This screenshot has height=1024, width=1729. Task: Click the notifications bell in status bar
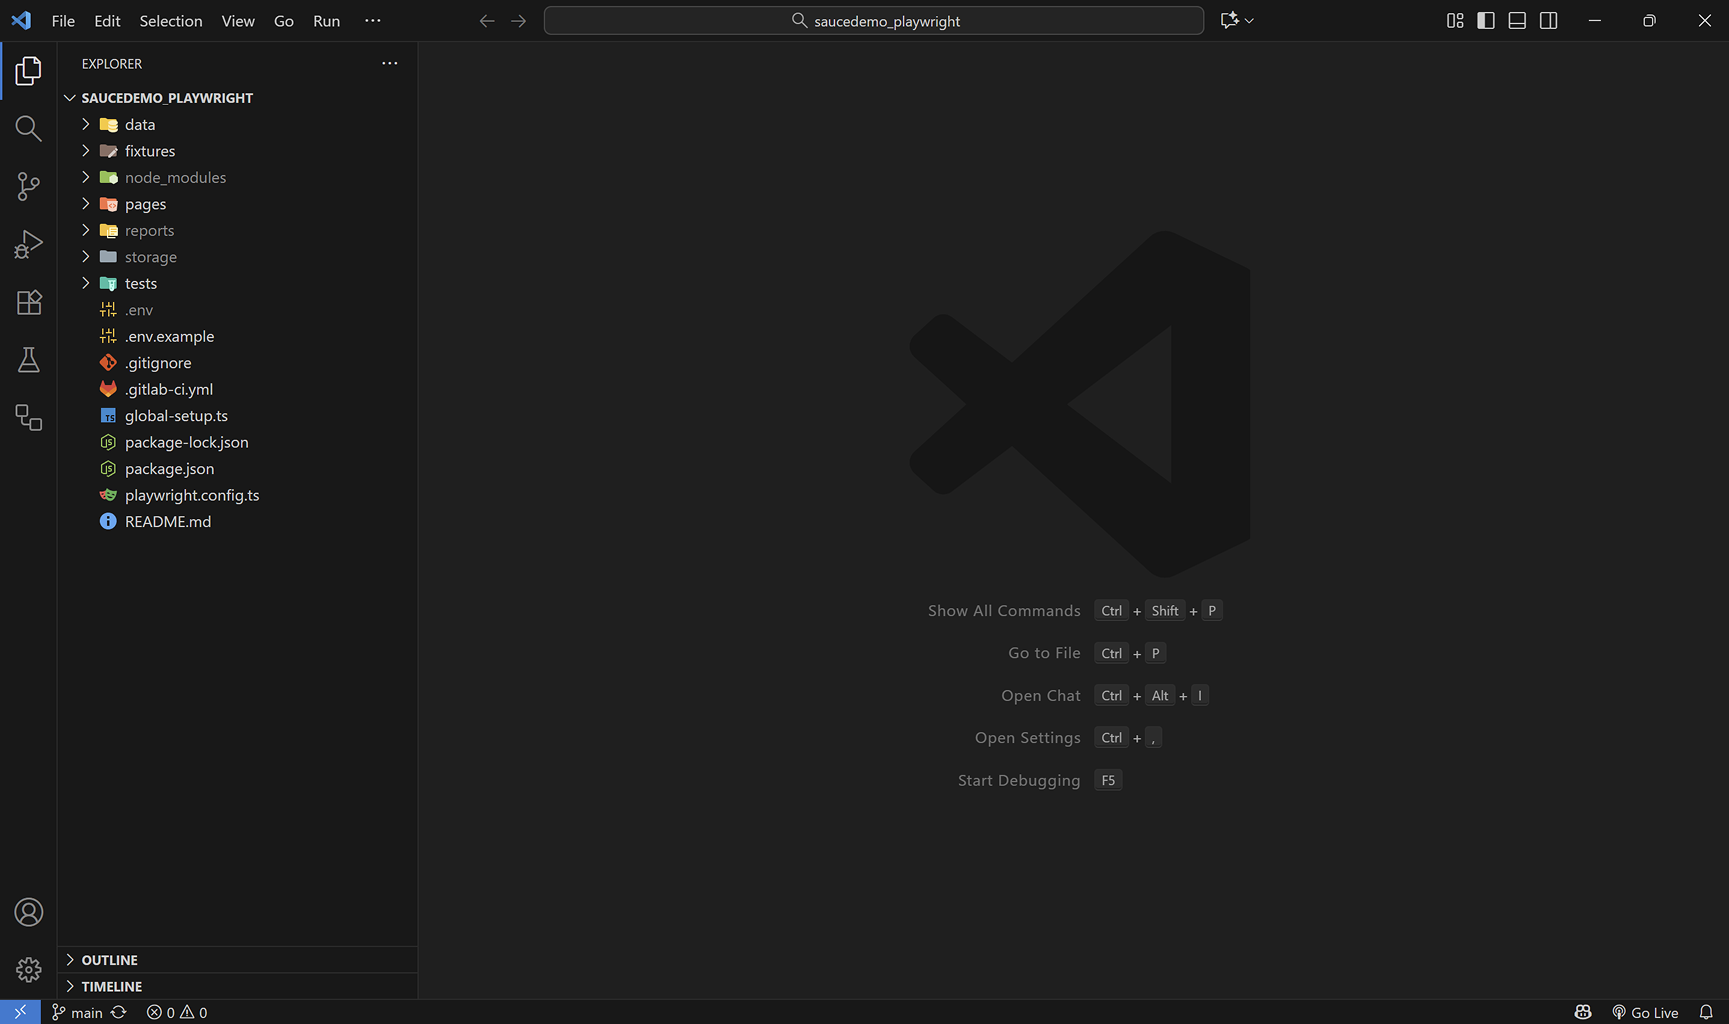tap(1706, 1012)
